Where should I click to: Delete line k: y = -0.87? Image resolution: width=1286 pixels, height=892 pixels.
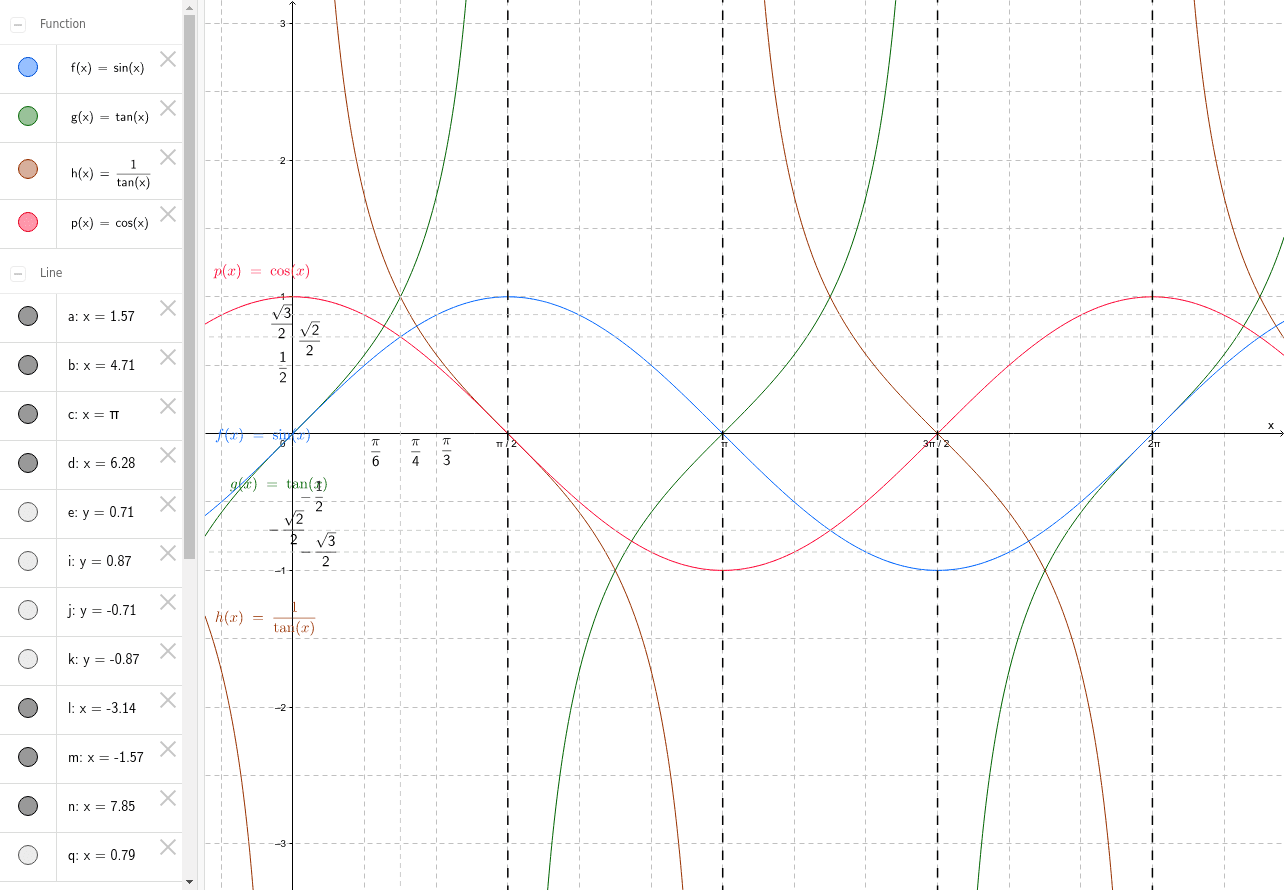pyautogui.click(x=168, y=651)
